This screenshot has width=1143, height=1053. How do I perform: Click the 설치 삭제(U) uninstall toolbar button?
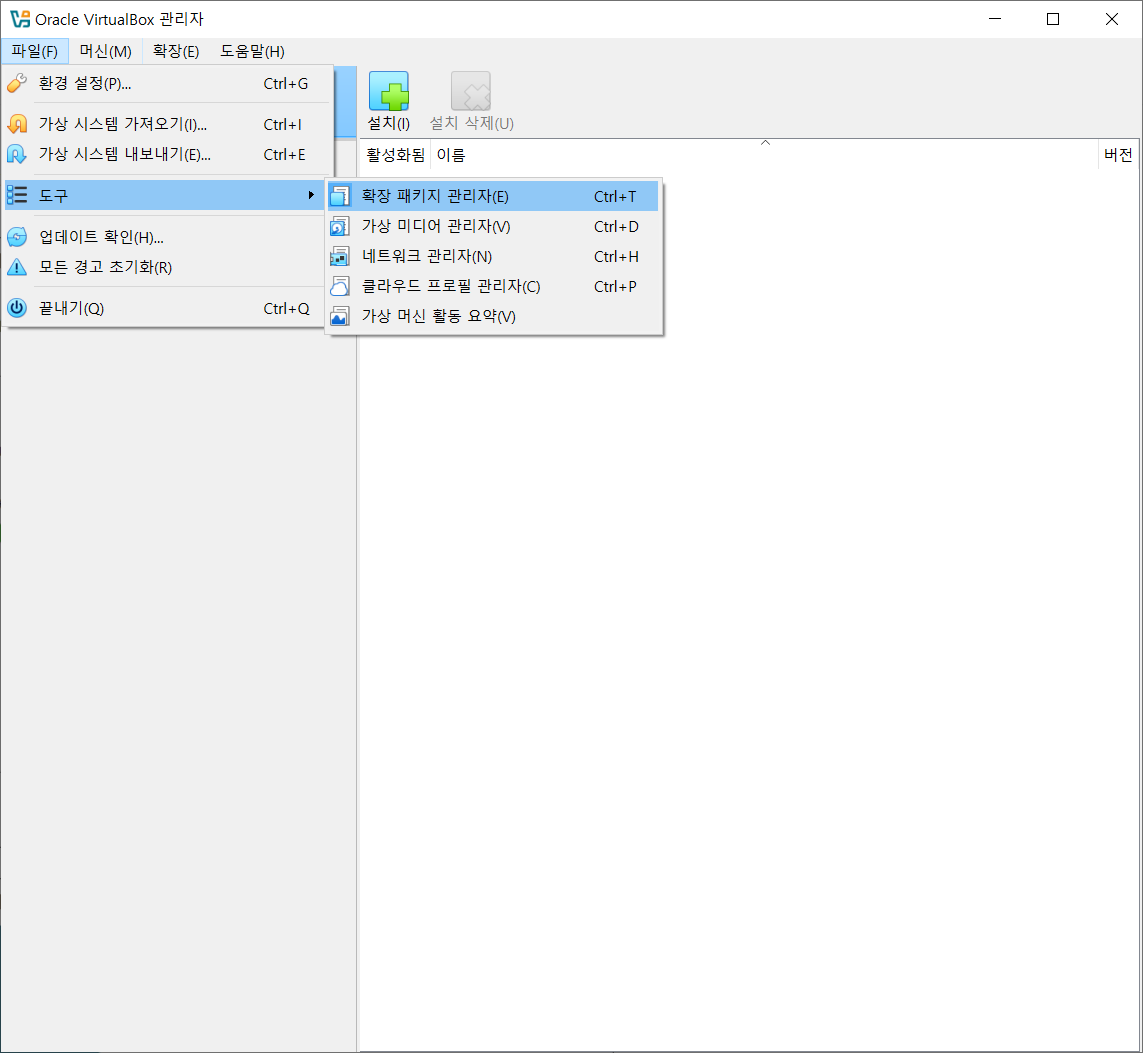(471, 101)
